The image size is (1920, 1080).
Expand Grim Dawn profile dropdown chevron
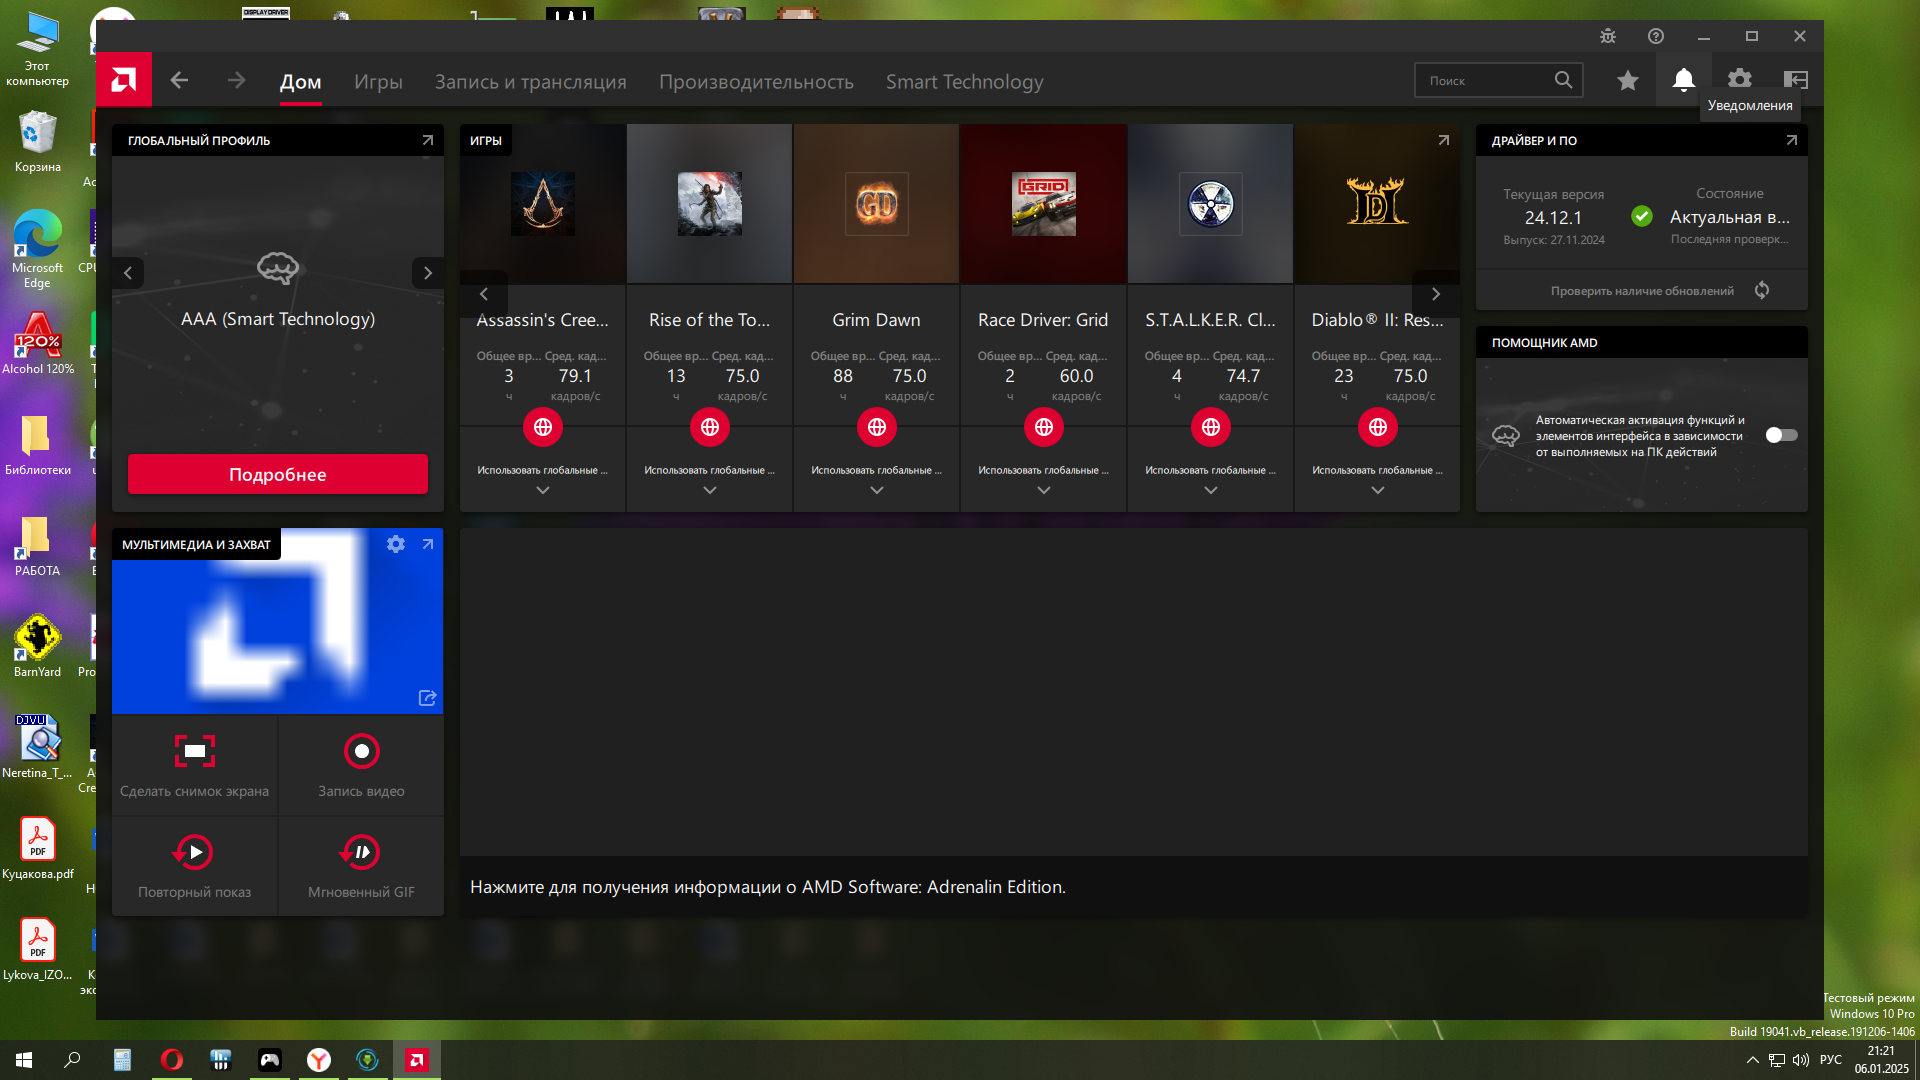[877, 490]
